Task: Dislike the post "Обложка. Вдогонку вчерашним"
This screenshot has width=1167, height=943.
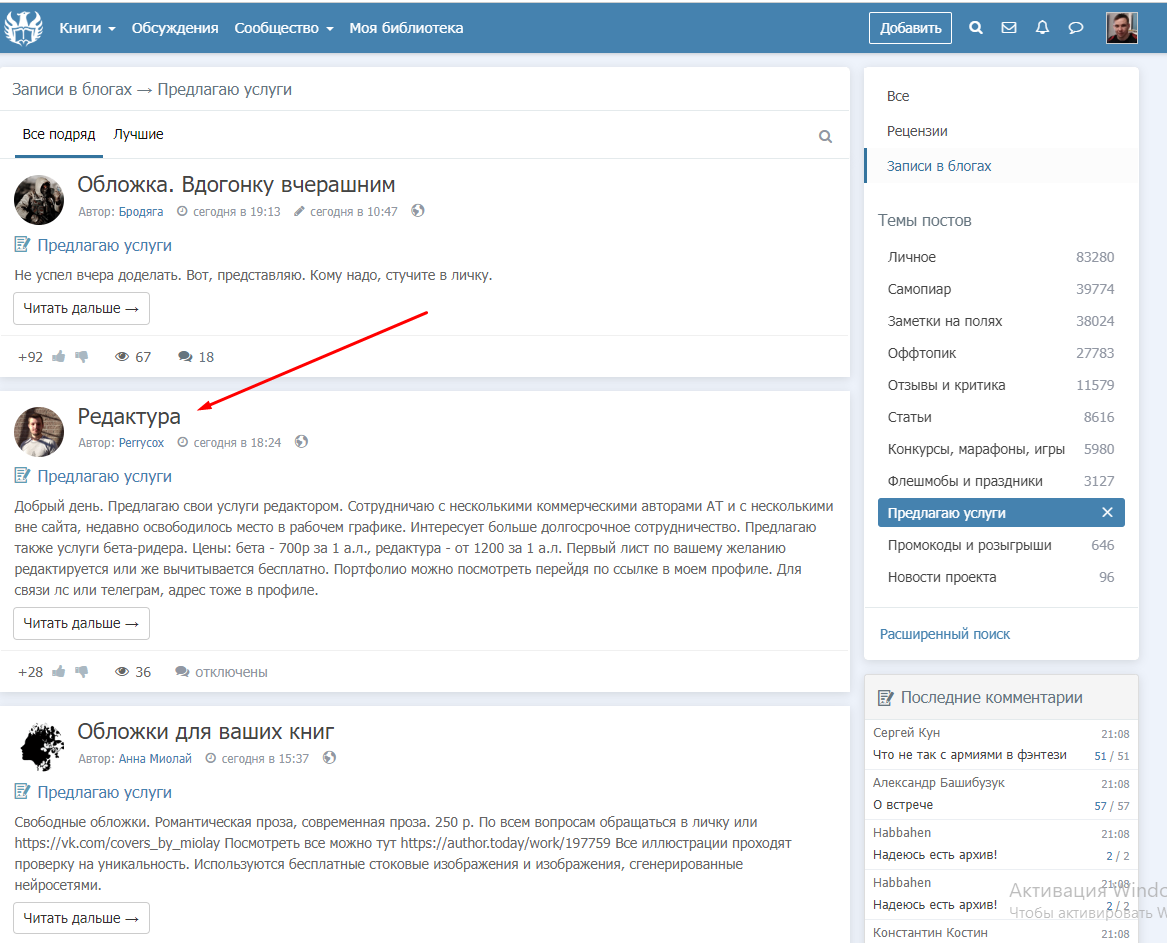Action: pos(82,357)
